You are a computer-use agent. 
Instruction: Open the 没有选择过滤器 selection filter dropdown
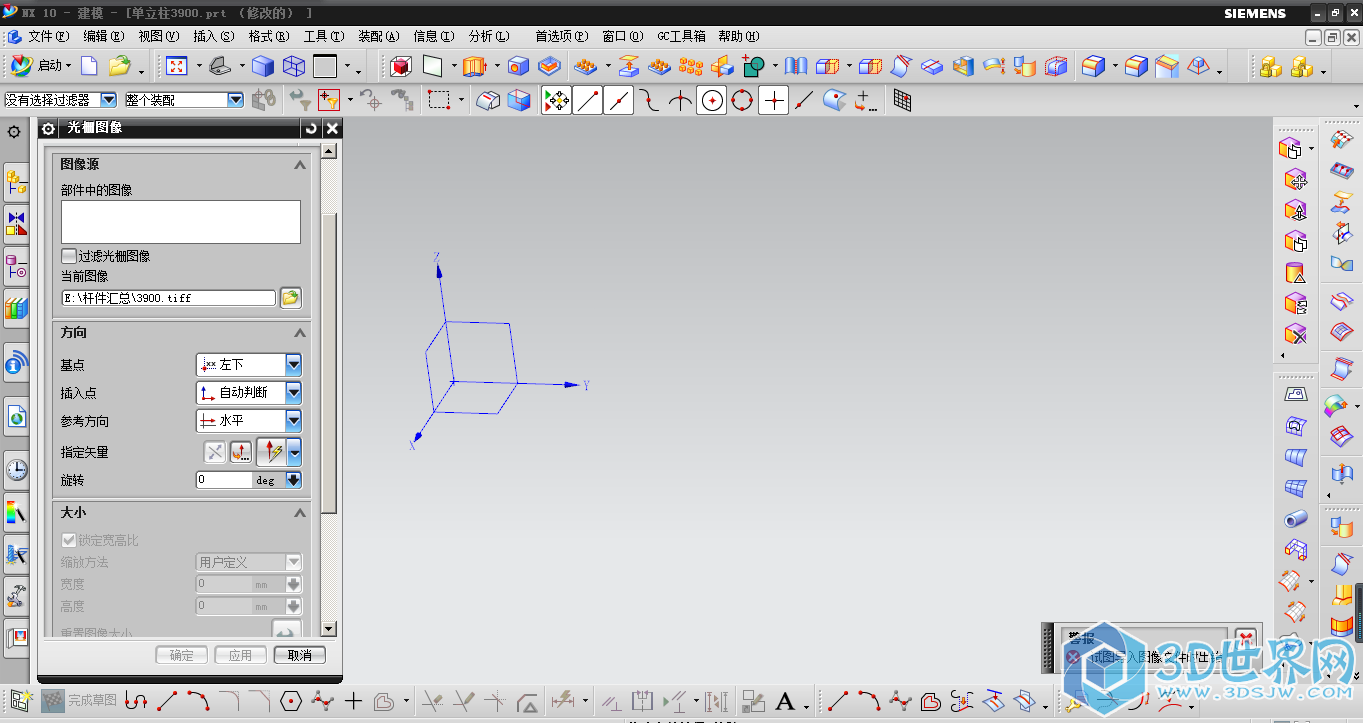point(60,100)
